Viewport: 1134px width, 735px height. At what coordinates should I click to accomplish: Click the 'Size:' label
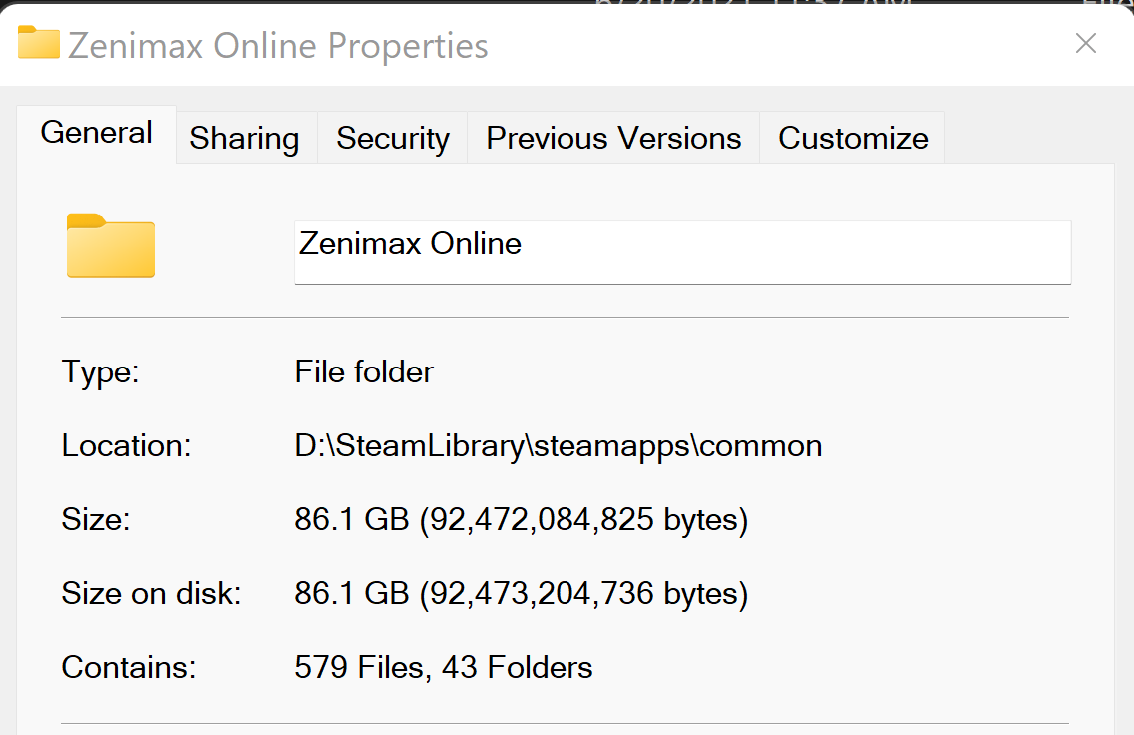coord(95,519)
